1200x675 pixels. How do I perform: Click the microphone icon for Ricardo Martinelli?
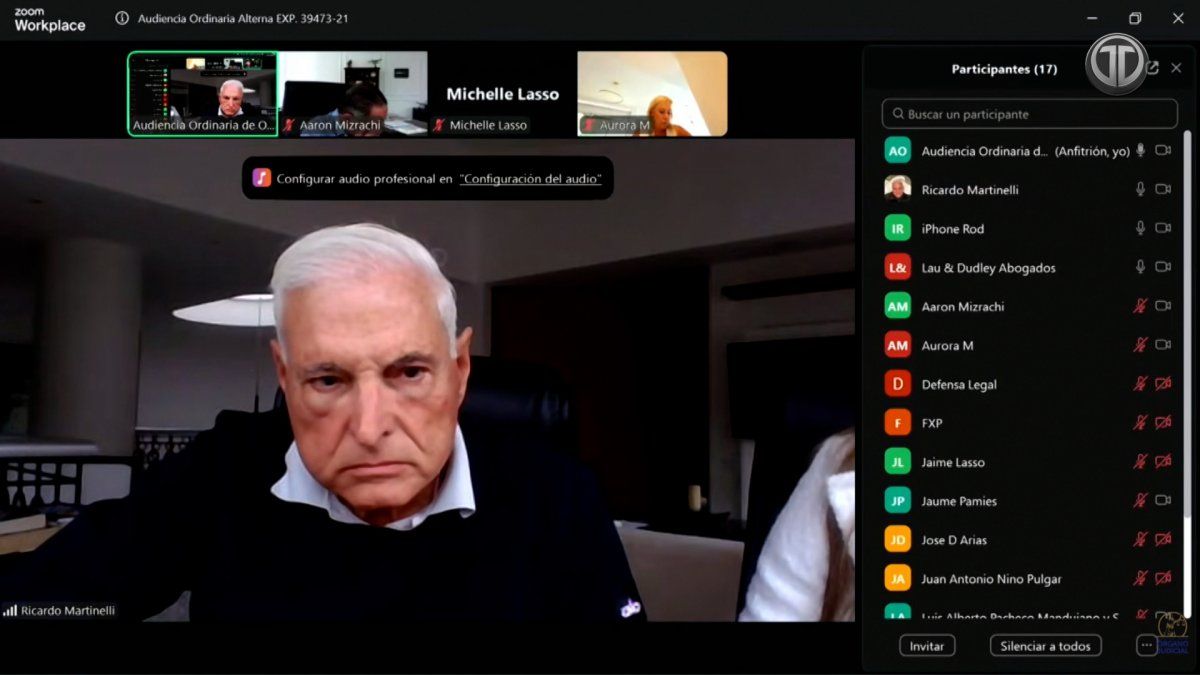click(1140, 189)
